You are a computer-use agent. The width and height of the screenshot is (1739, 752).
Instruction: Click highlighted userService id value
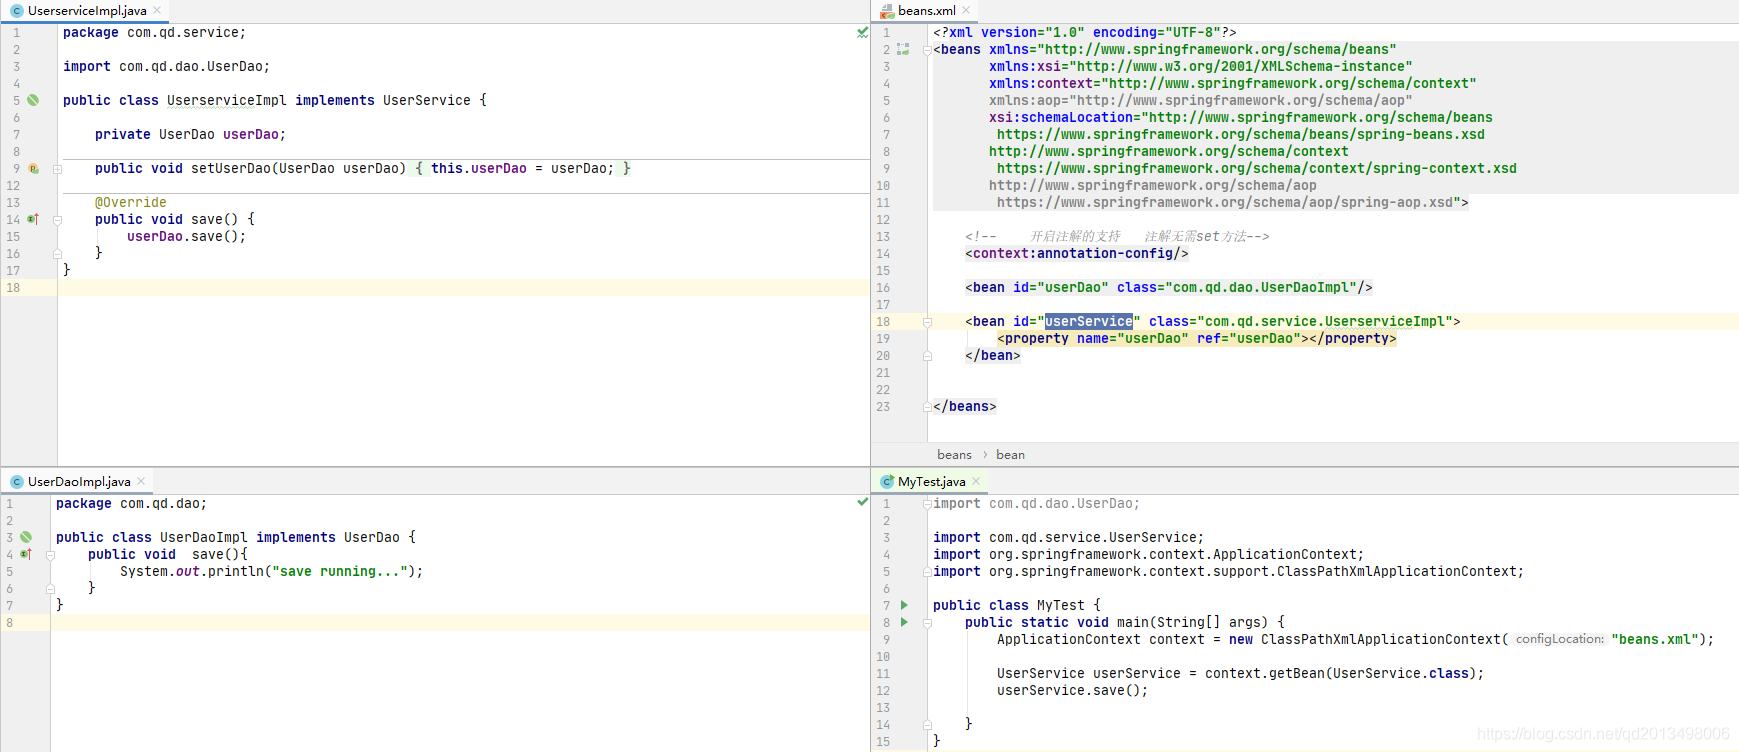pyautogui.click(x=1089, y=321)
